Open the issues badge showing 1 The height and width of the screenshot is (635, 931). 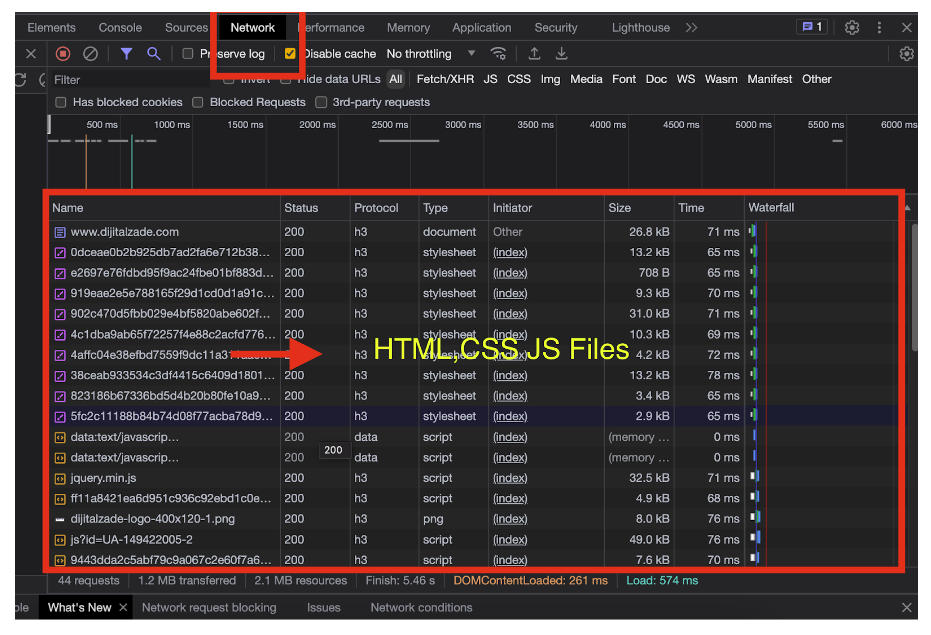click(x=811, y=28)
